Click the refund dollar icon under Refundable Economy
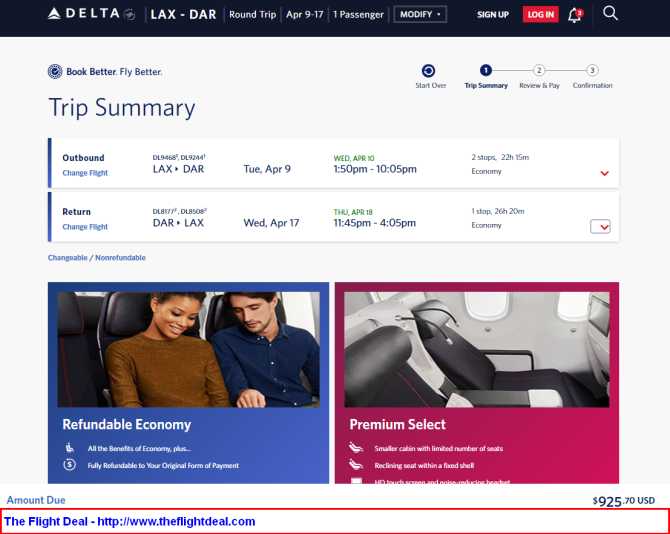Image resolution: width=670 pixels, height=534 pixels. tap(70, 464)
